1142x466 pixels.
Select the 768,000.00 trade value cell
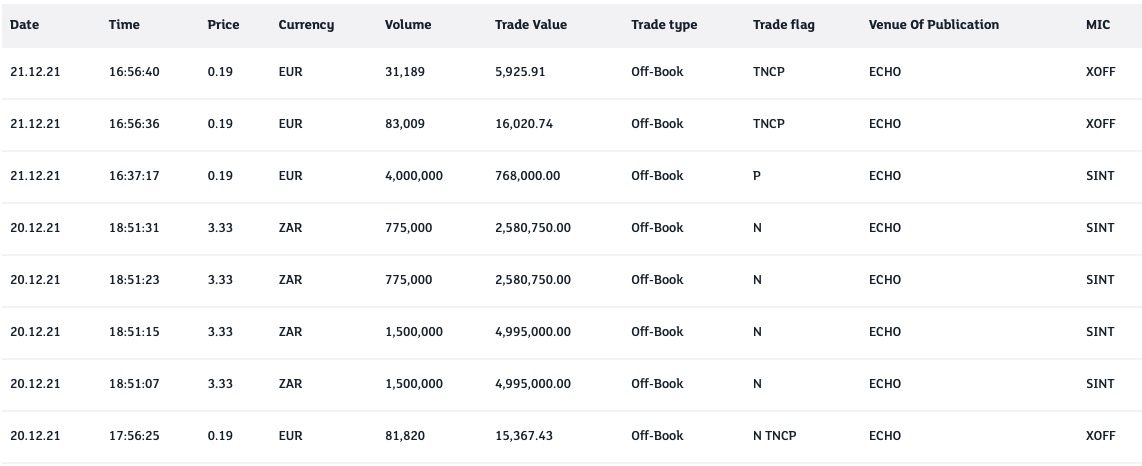coord(527,176)
